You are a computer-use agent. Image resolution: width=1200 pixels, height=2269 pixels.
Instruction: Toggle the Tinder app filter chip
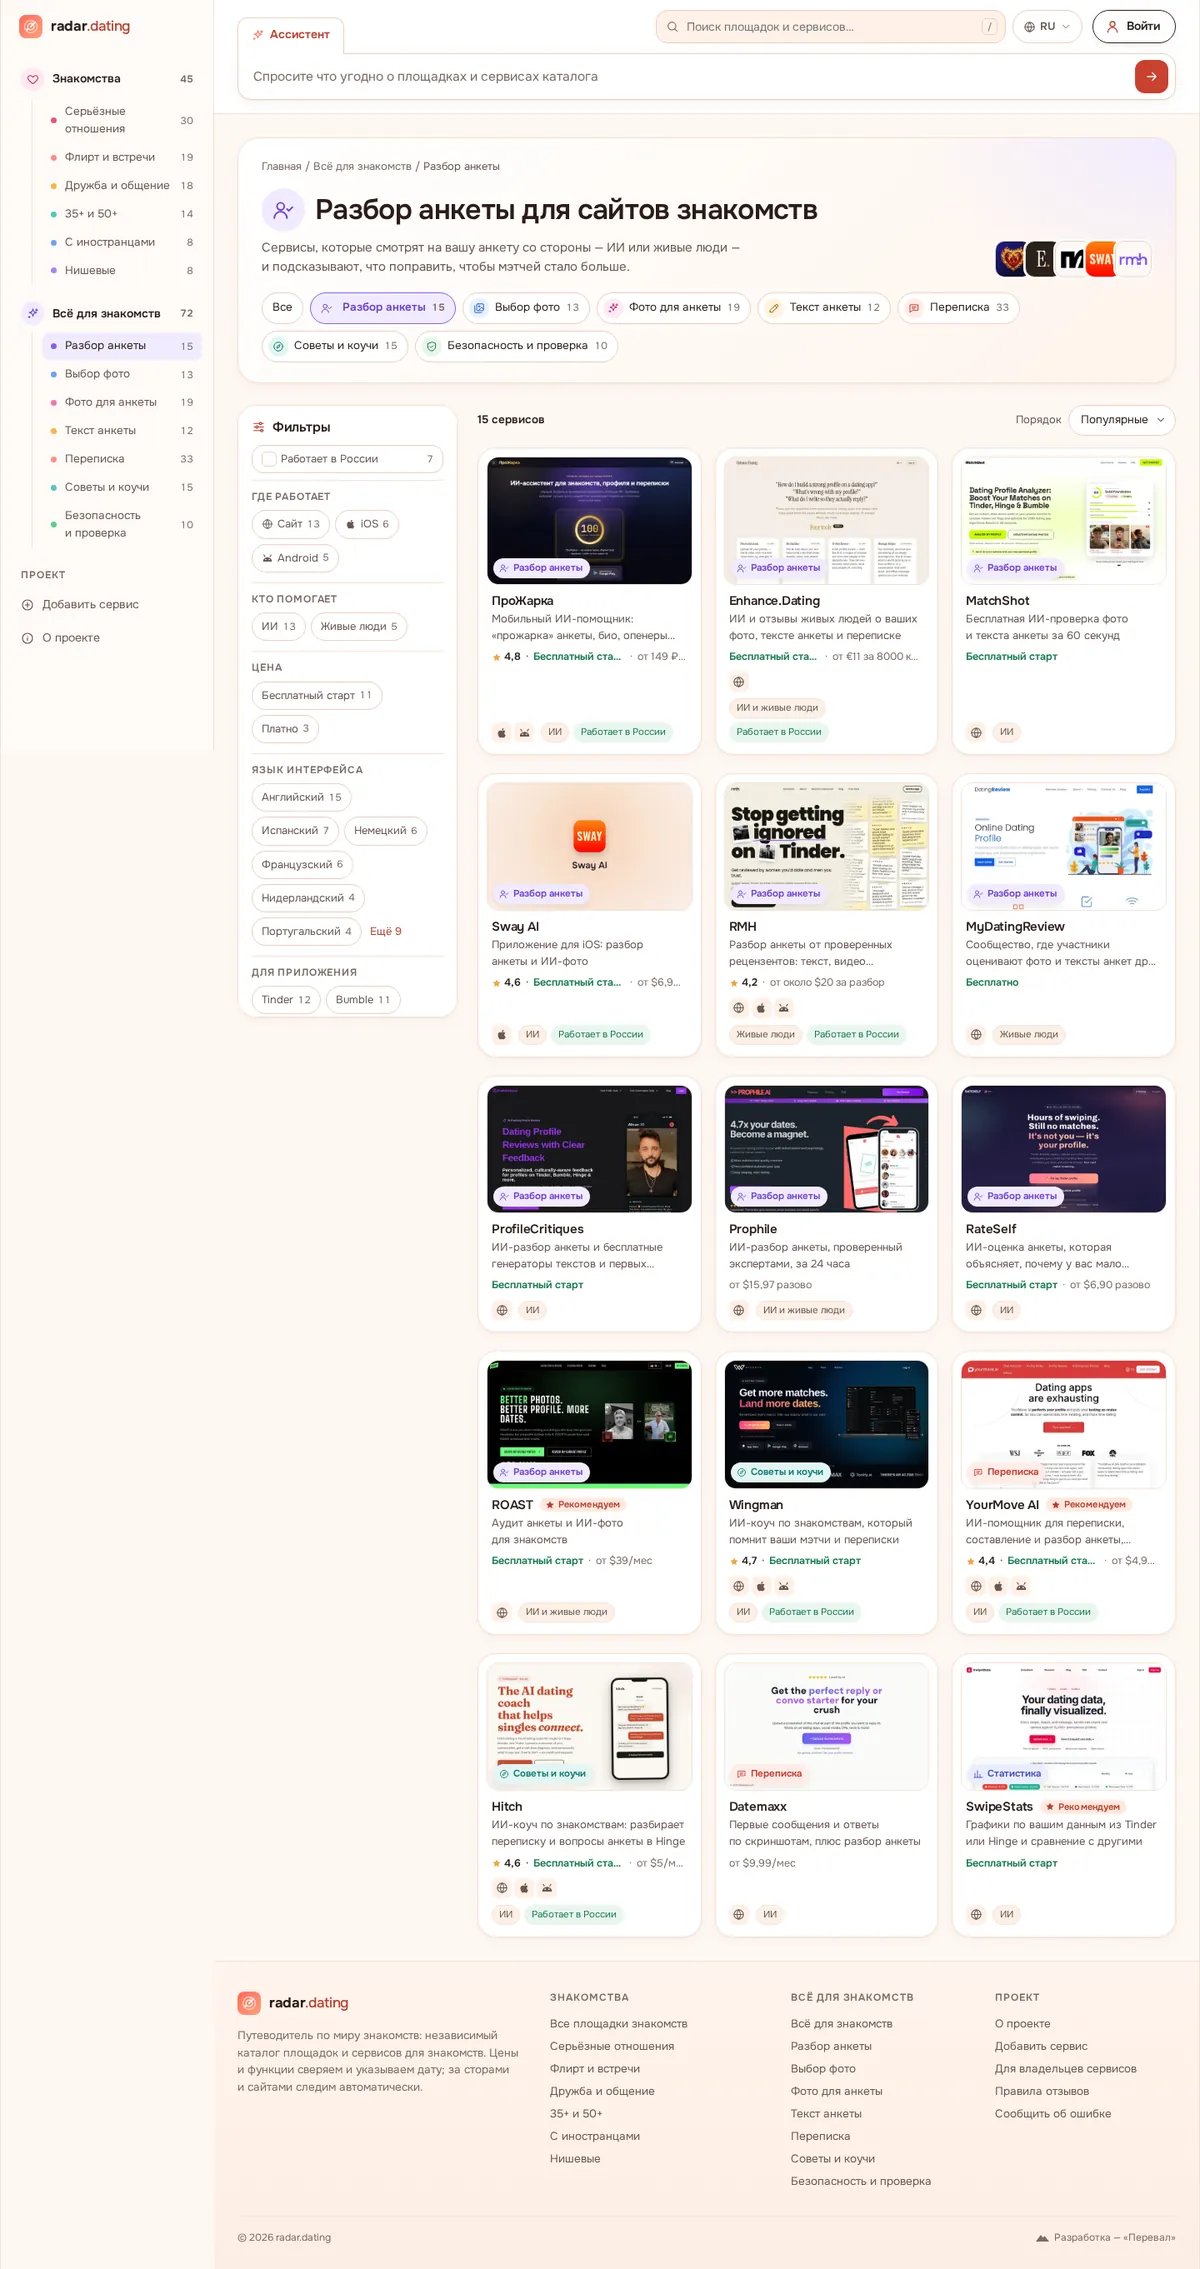tap(286, 1000)
